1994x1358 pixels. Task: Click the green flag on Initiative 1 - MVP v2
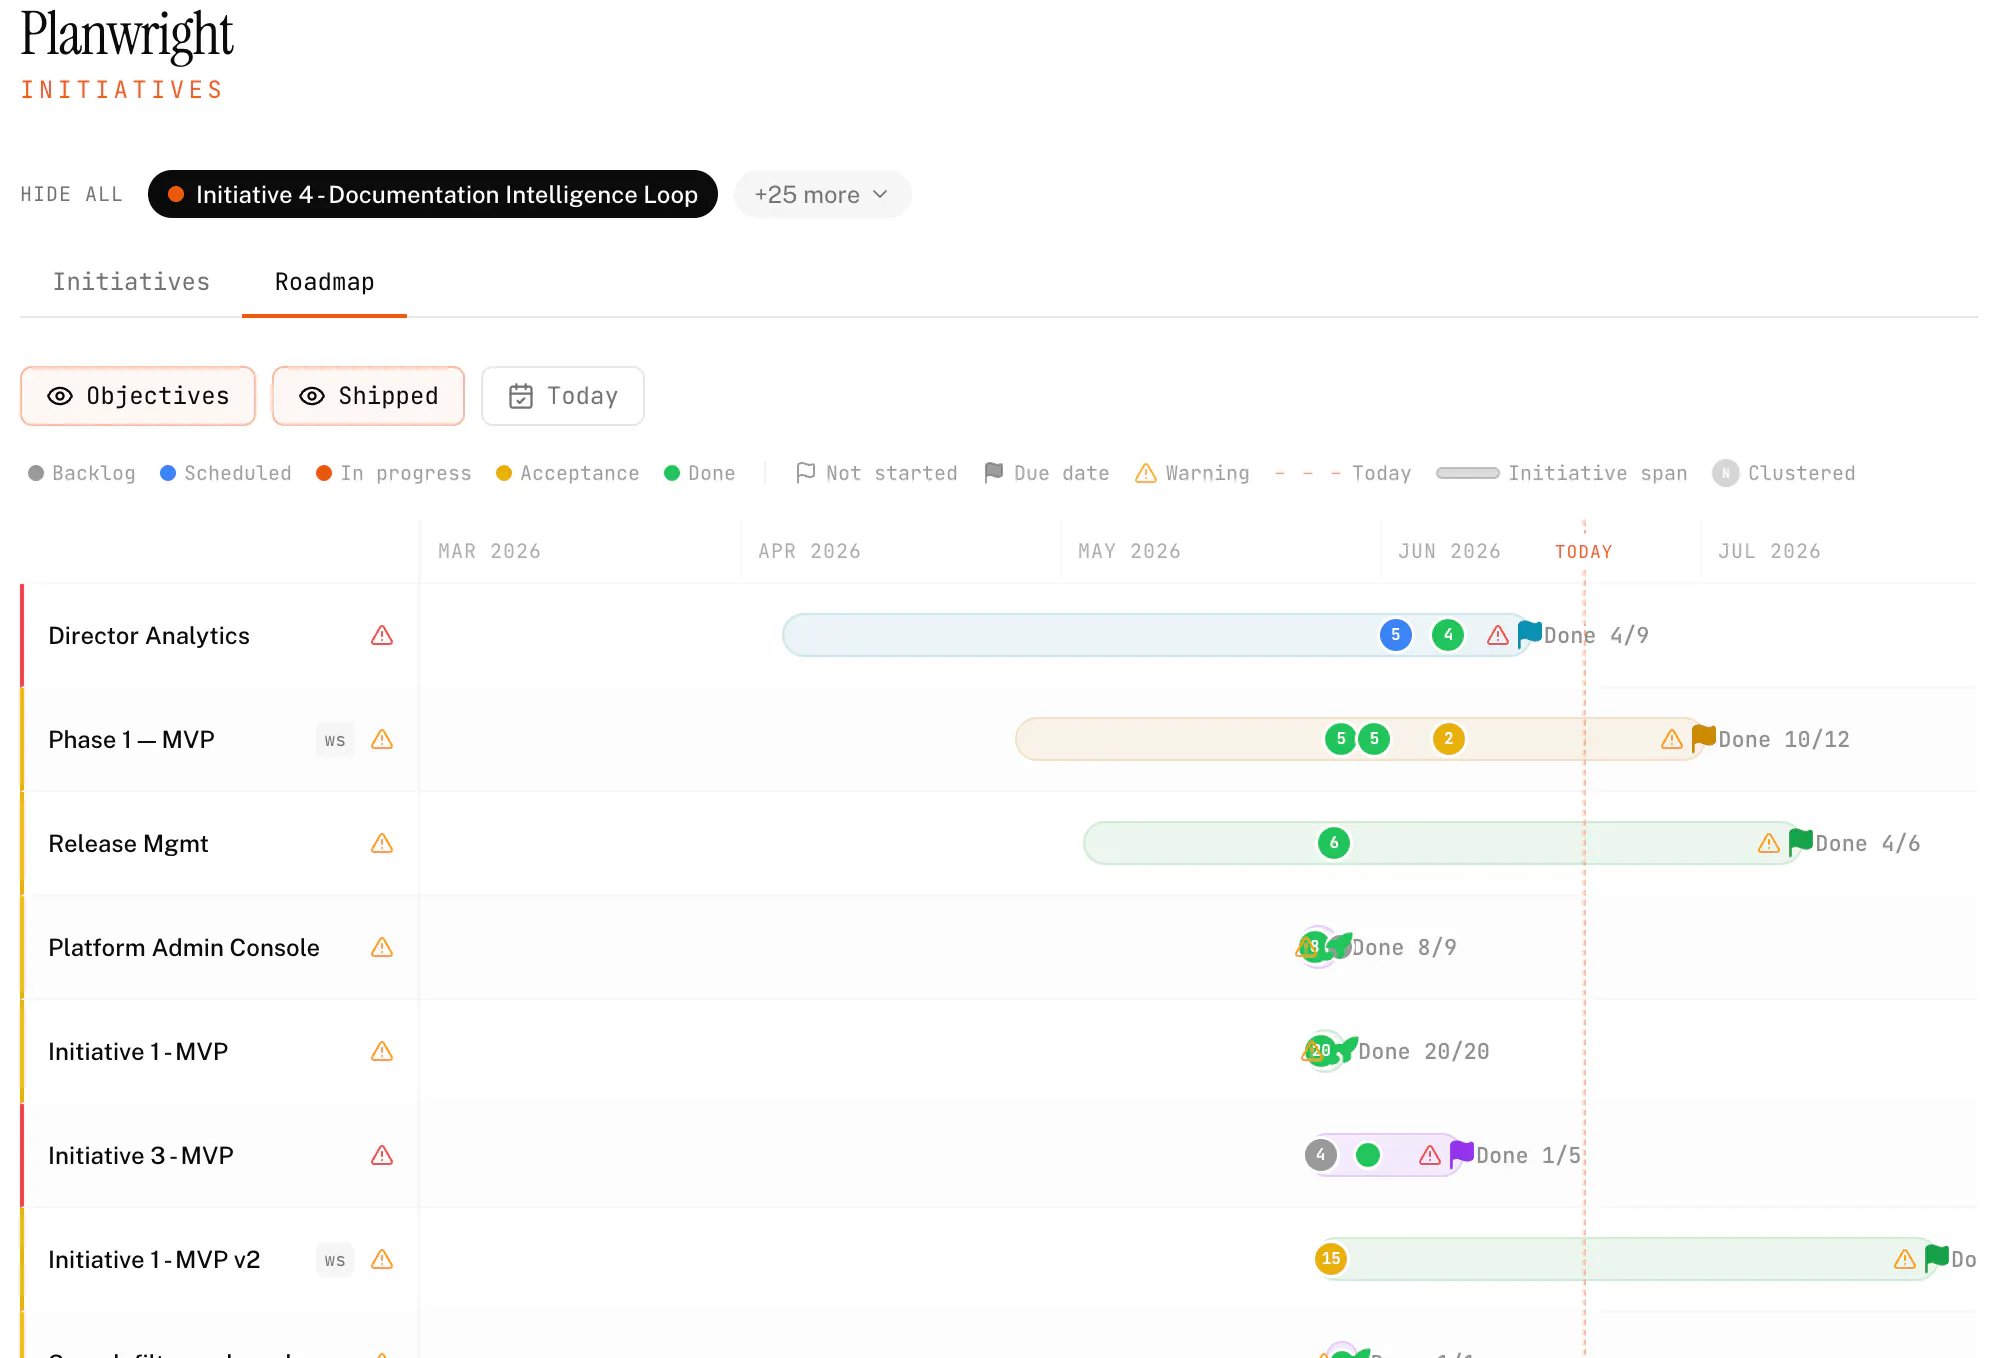[1937, 1258]
